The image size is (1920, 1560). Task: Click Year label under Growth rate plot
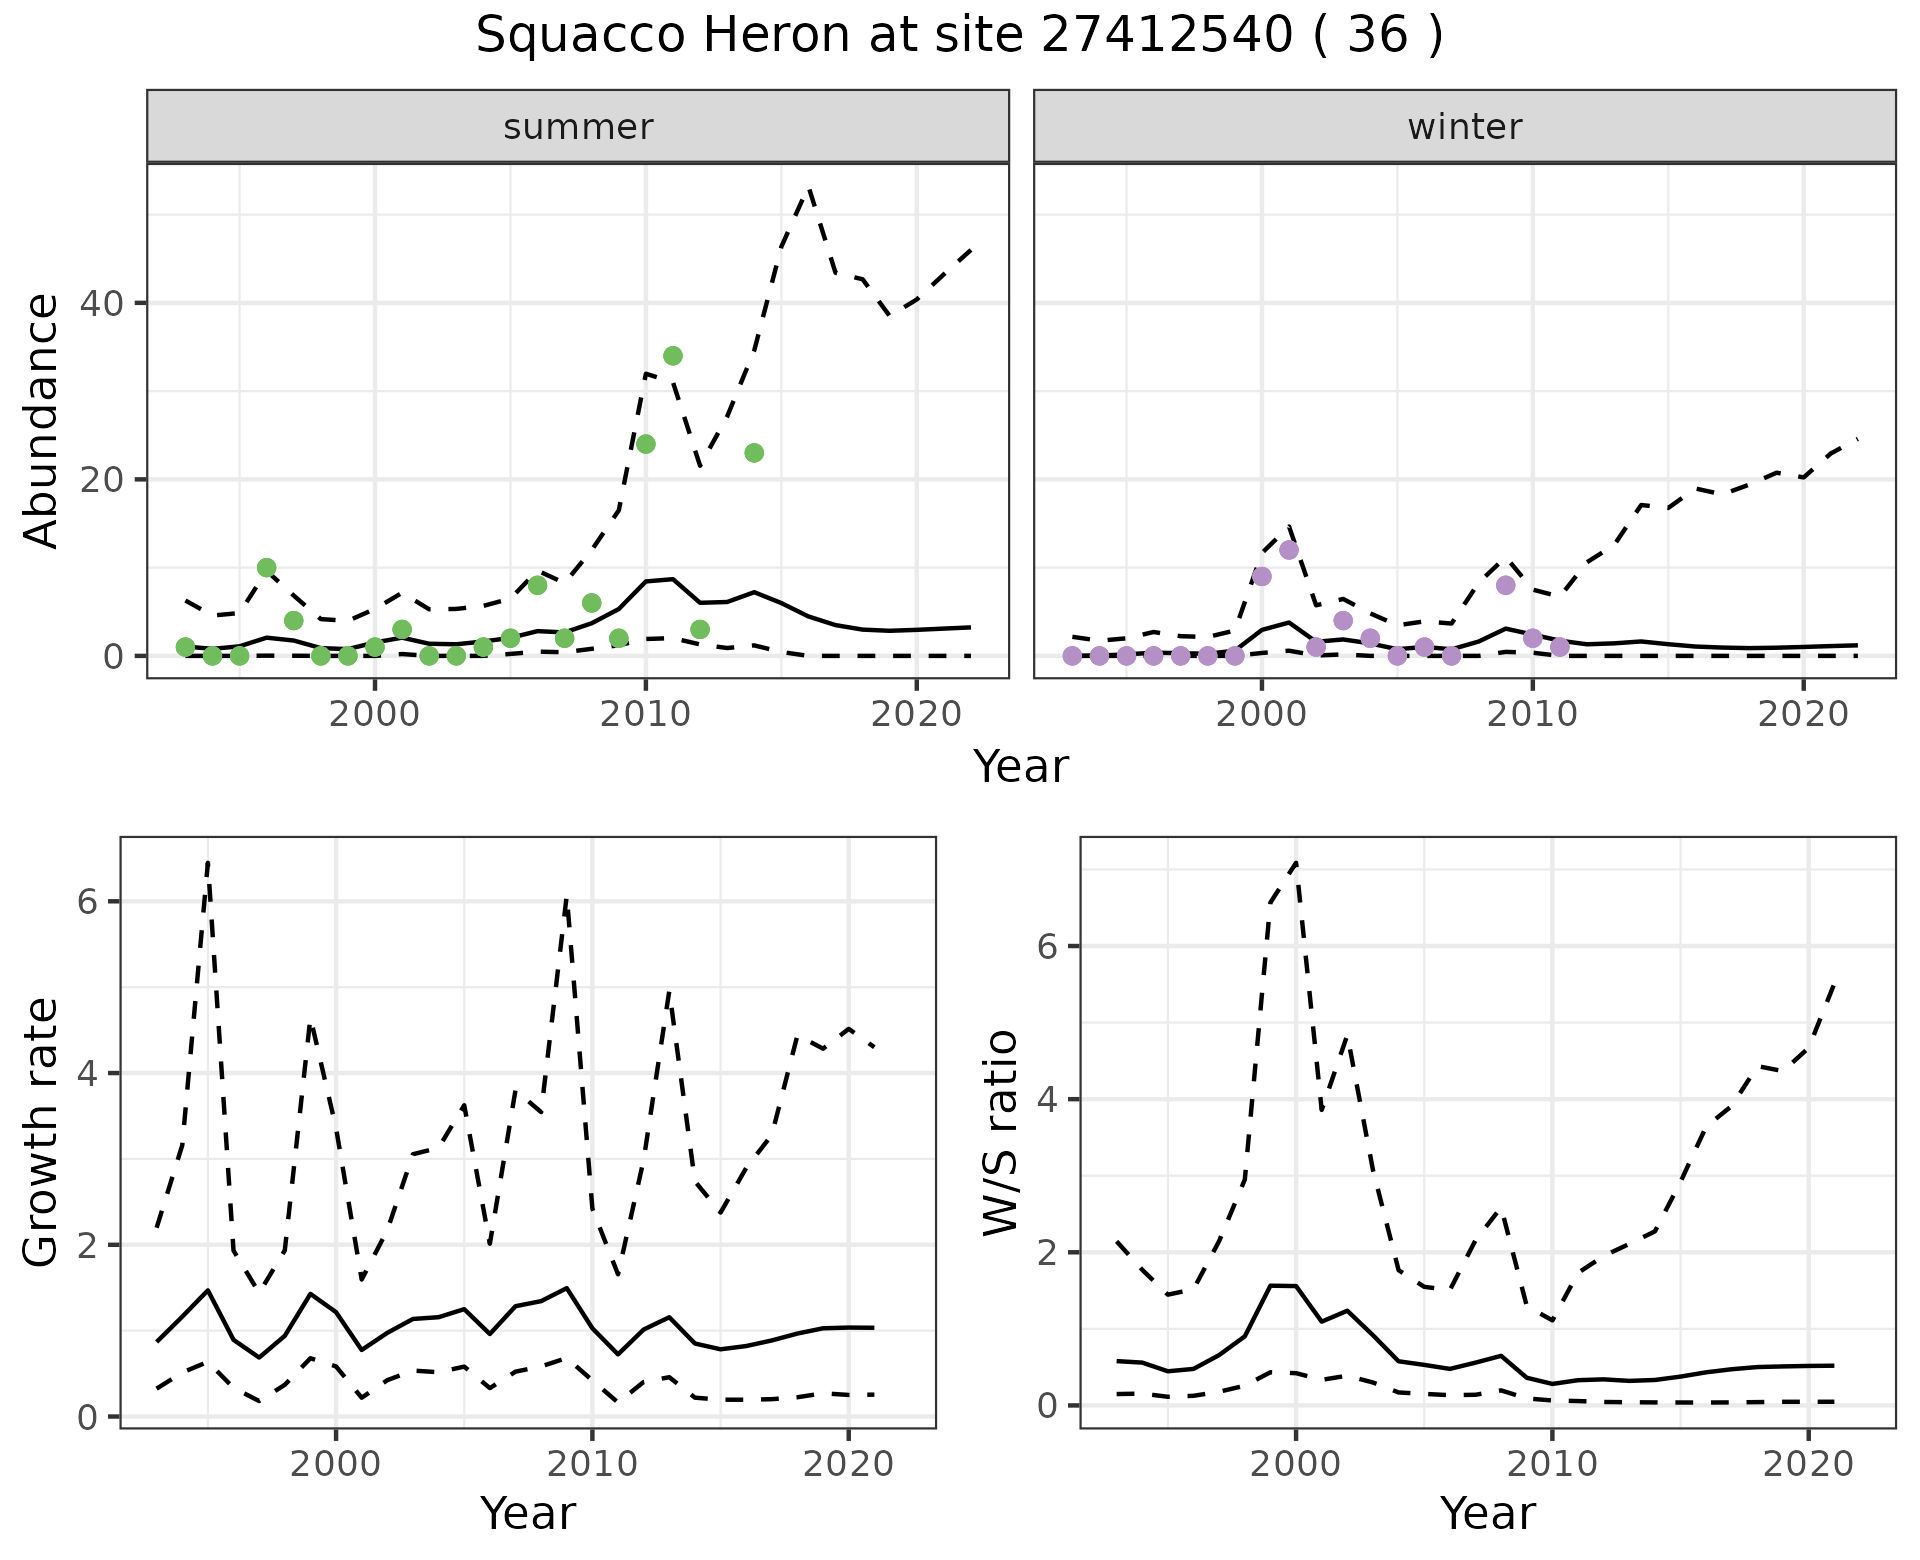(x=527, y=1513)
